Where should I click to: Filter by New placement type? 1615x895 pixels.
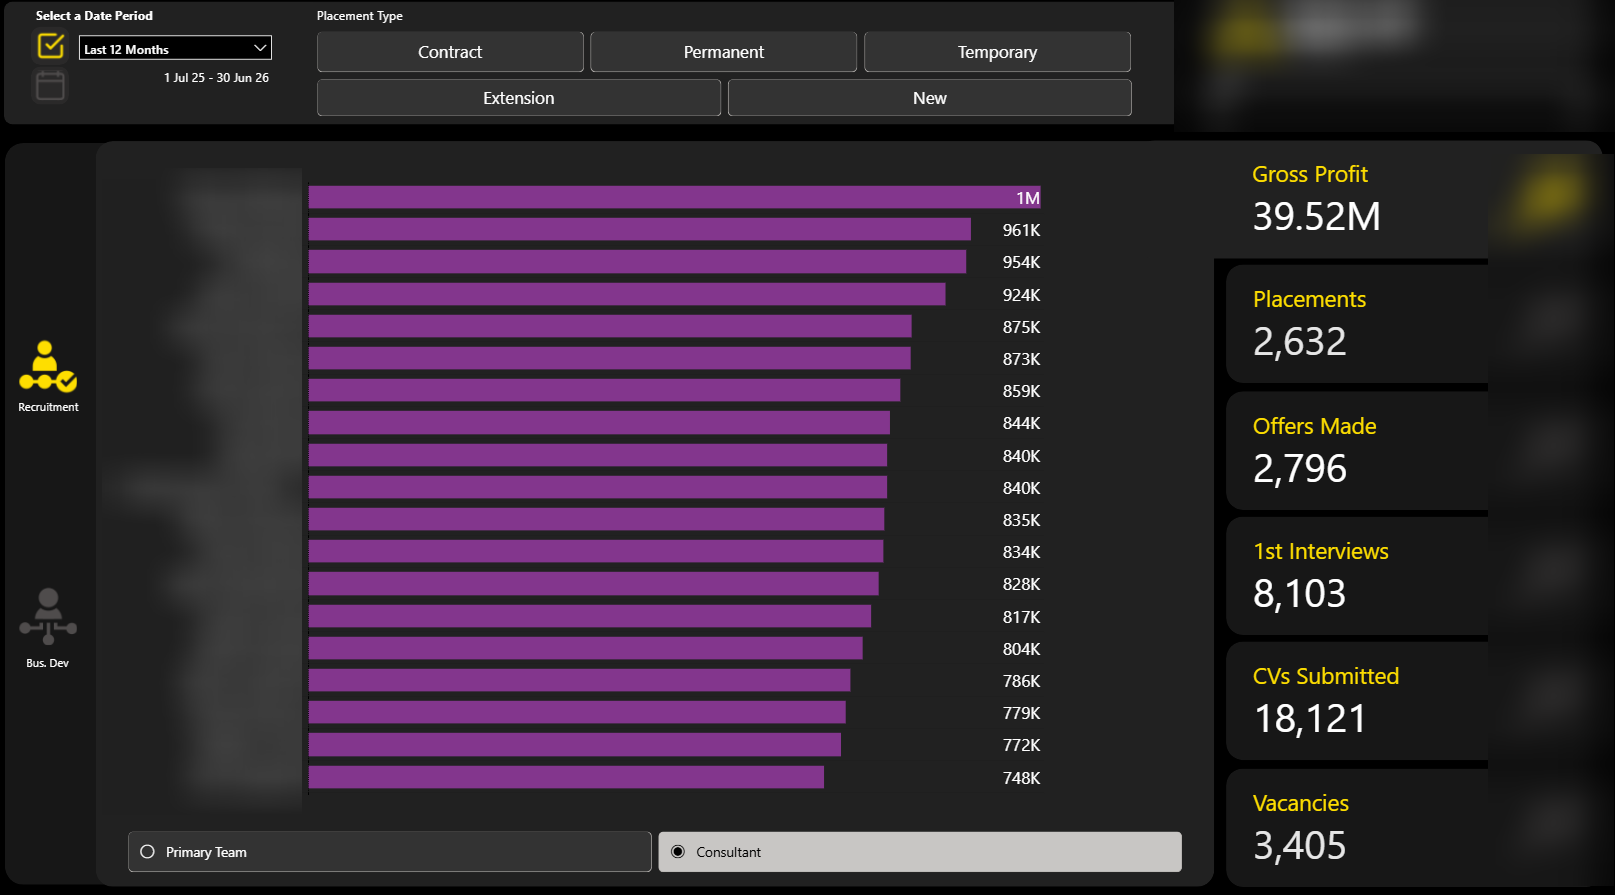[929, 98]
